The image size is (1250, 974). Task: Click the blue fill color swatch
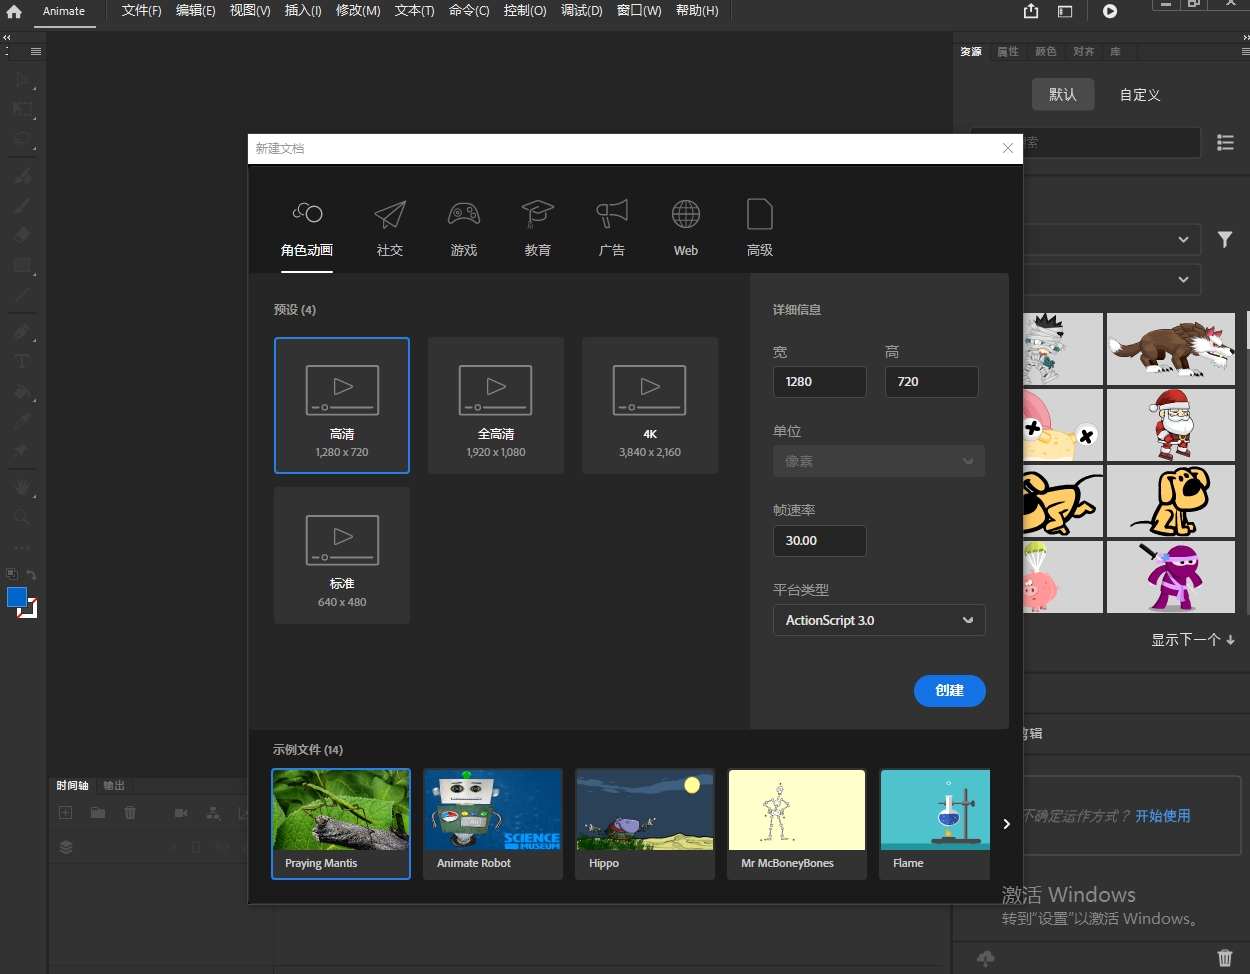tap(17, 598)
